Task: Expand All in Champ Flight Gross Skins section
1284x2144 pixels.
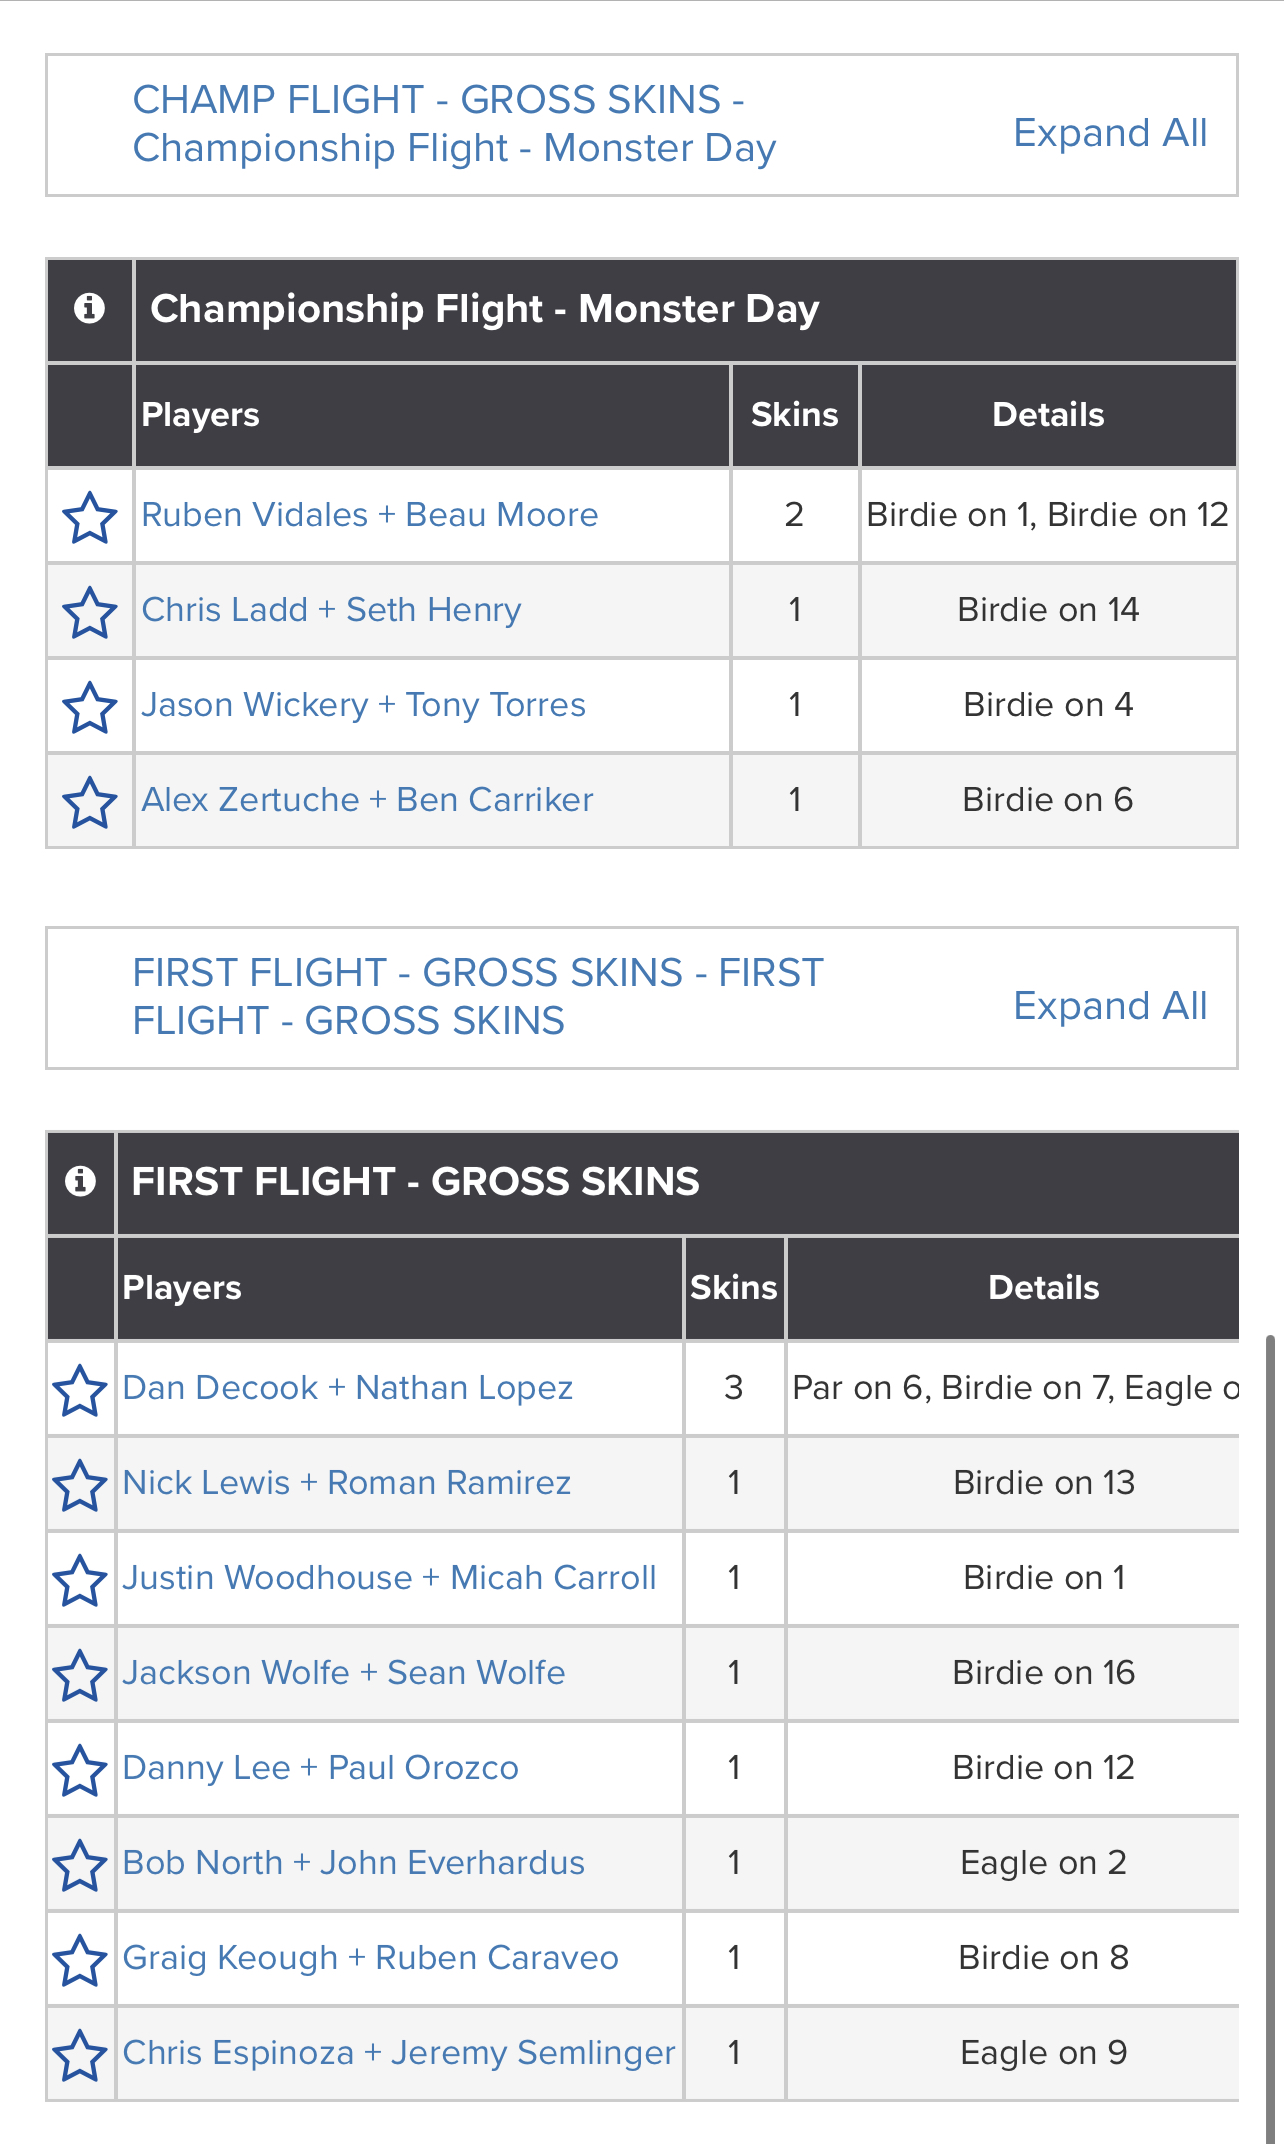Action: [1110, 133]
